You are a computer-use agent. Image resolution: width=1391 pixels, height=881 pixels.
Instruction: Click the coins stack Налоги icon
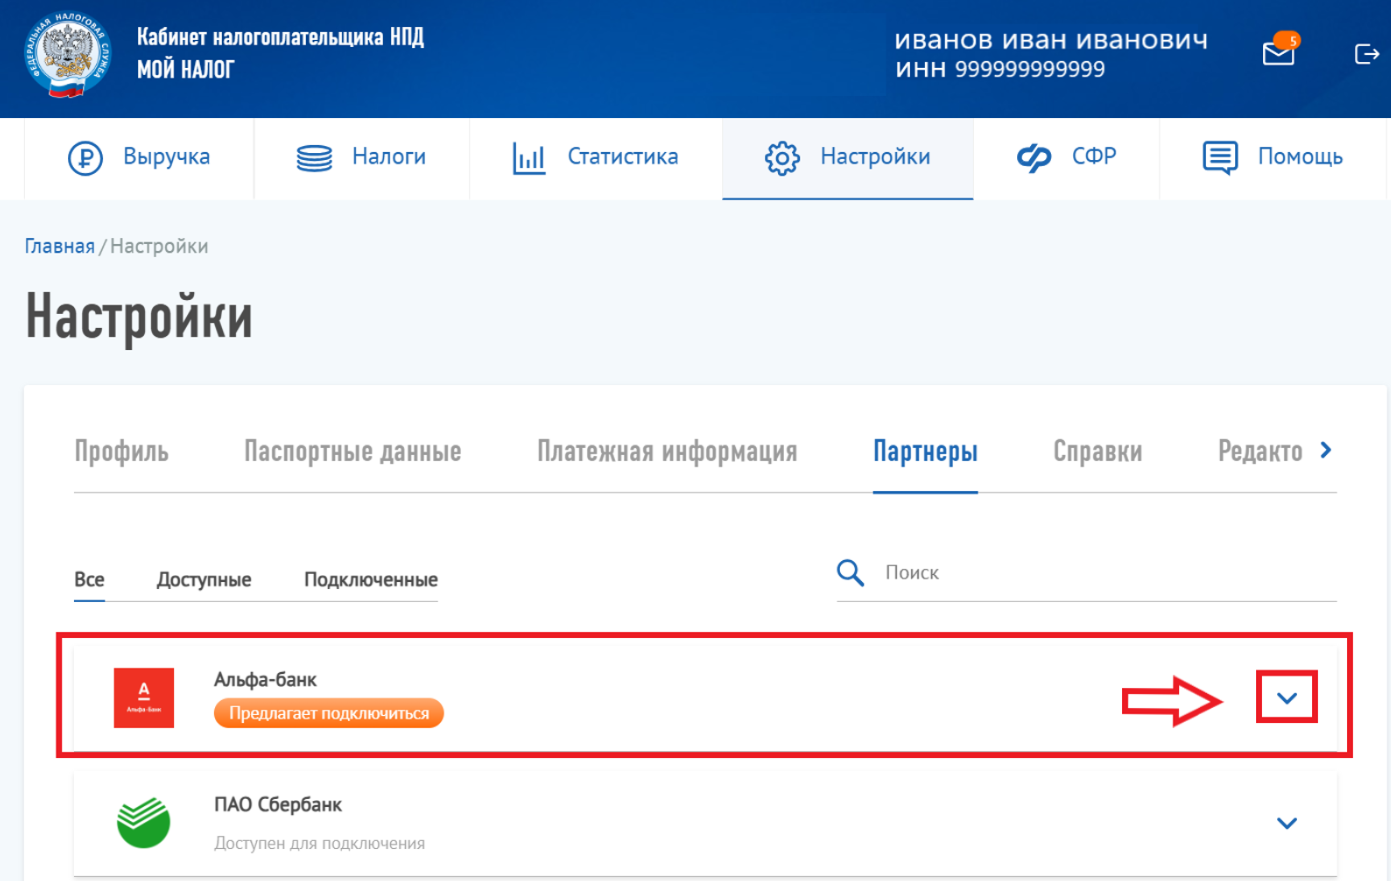pos(314,158)
